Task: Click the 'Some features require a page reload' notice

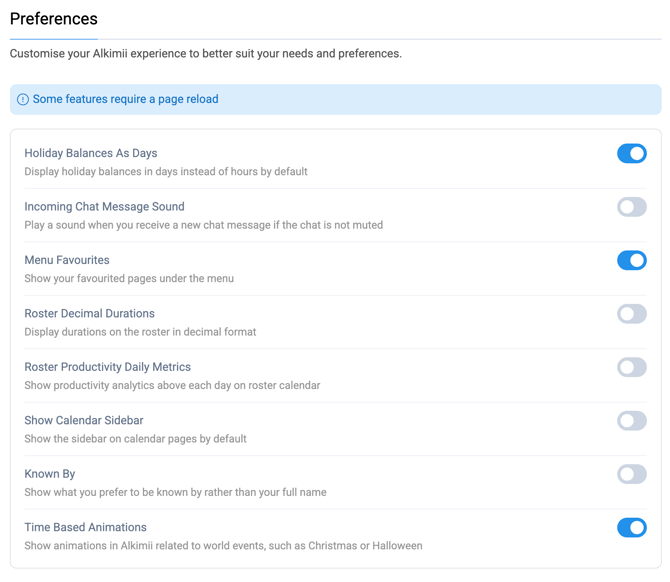Action: 125,99
